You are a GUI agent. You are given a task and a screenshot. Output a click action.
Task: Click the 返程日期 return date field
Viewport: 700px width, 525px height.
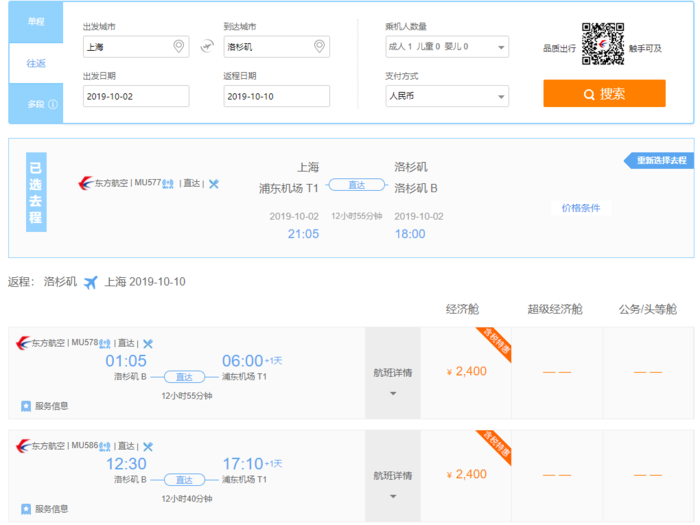[x=276, y=96]
